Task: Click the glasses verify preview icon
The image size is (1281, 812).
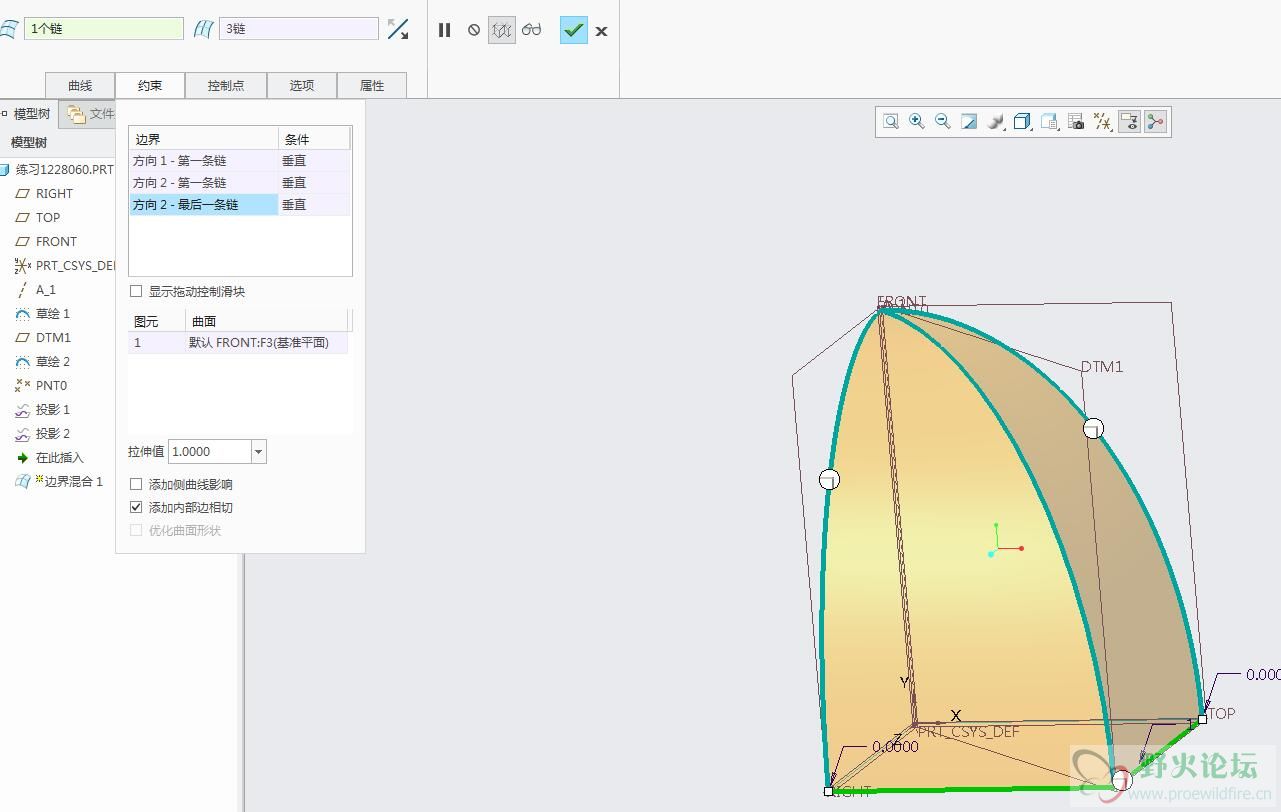Action: (531, 30)
